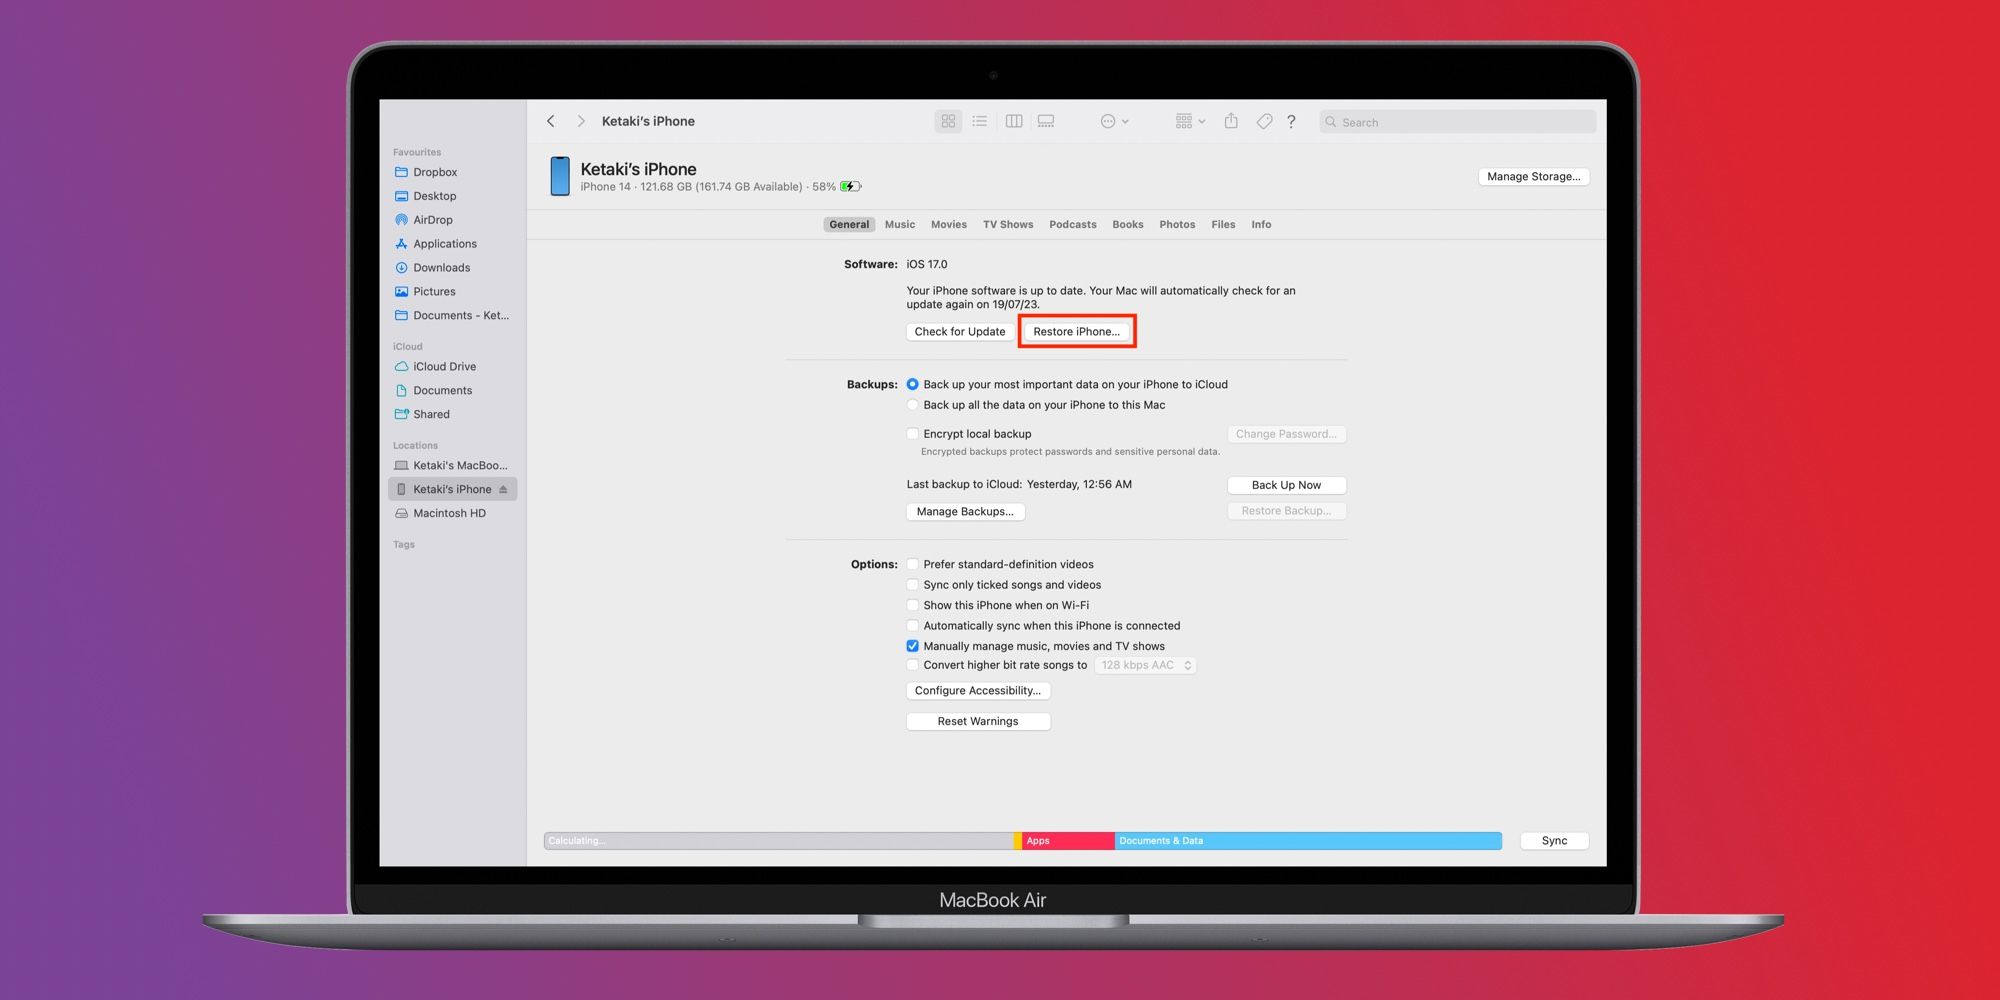
Task: Switch Finder to list view
Action: tap(980, 121)
